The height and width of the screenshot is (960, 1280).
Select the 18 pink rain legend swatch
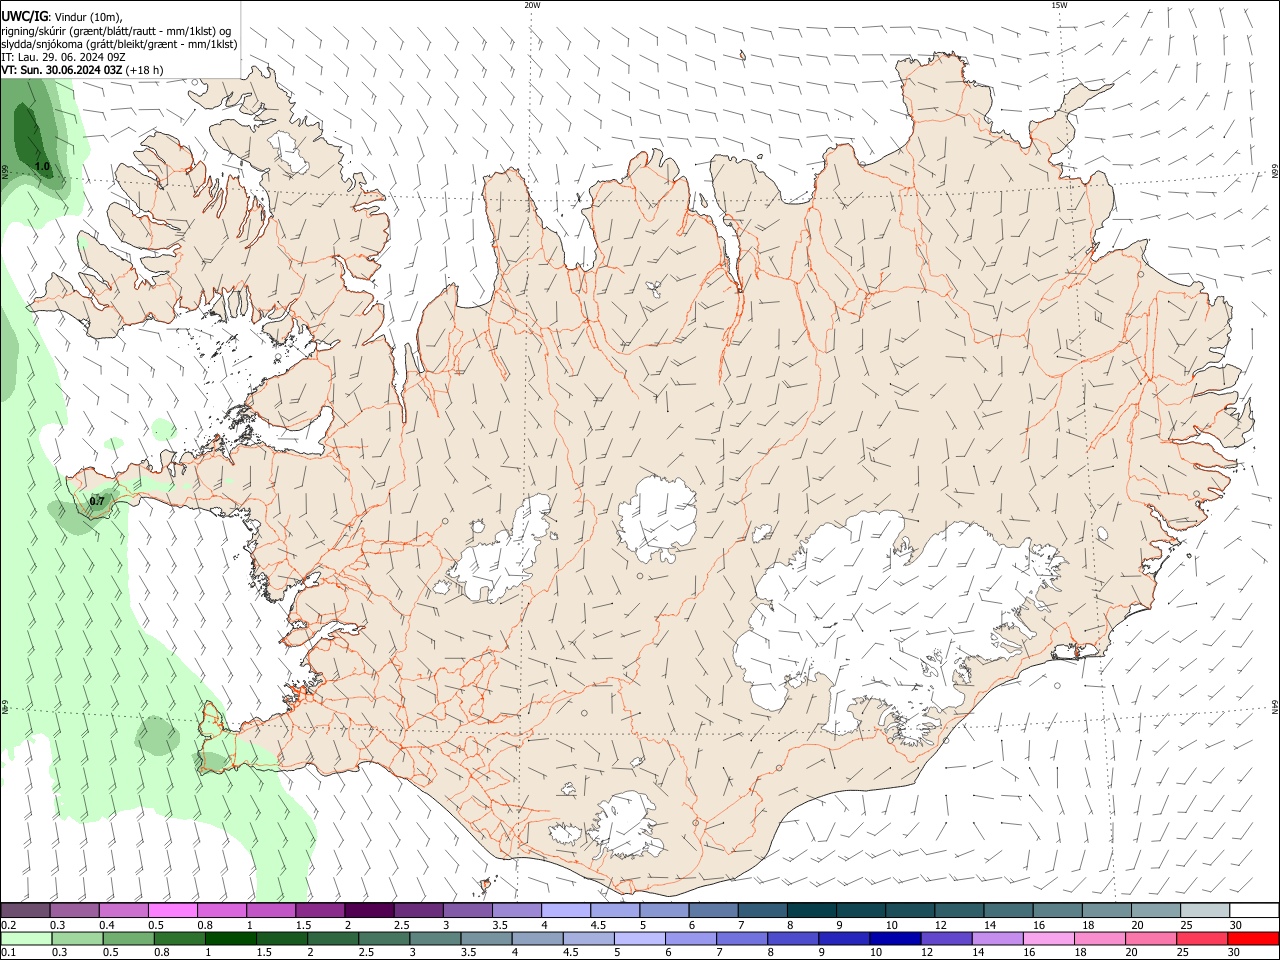(1098, 939)
